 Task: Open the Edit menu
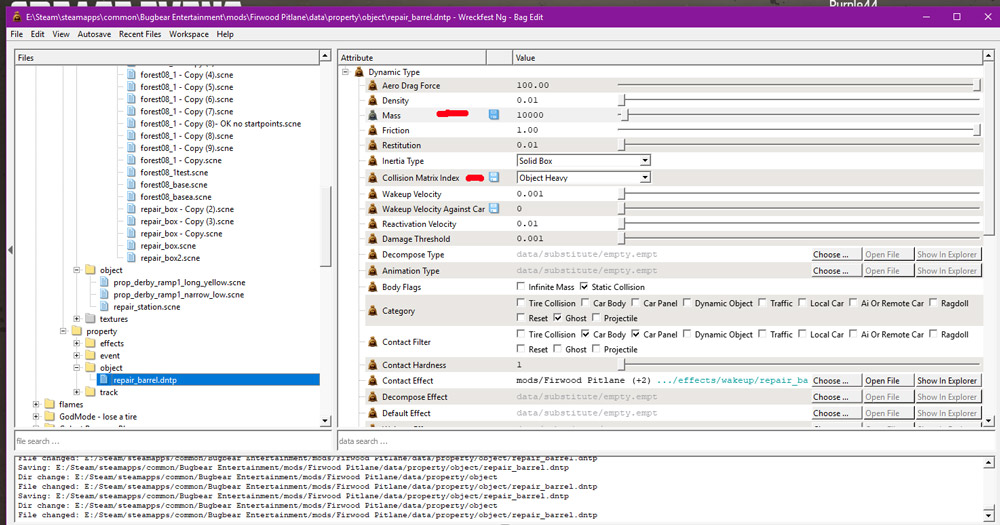38,34
